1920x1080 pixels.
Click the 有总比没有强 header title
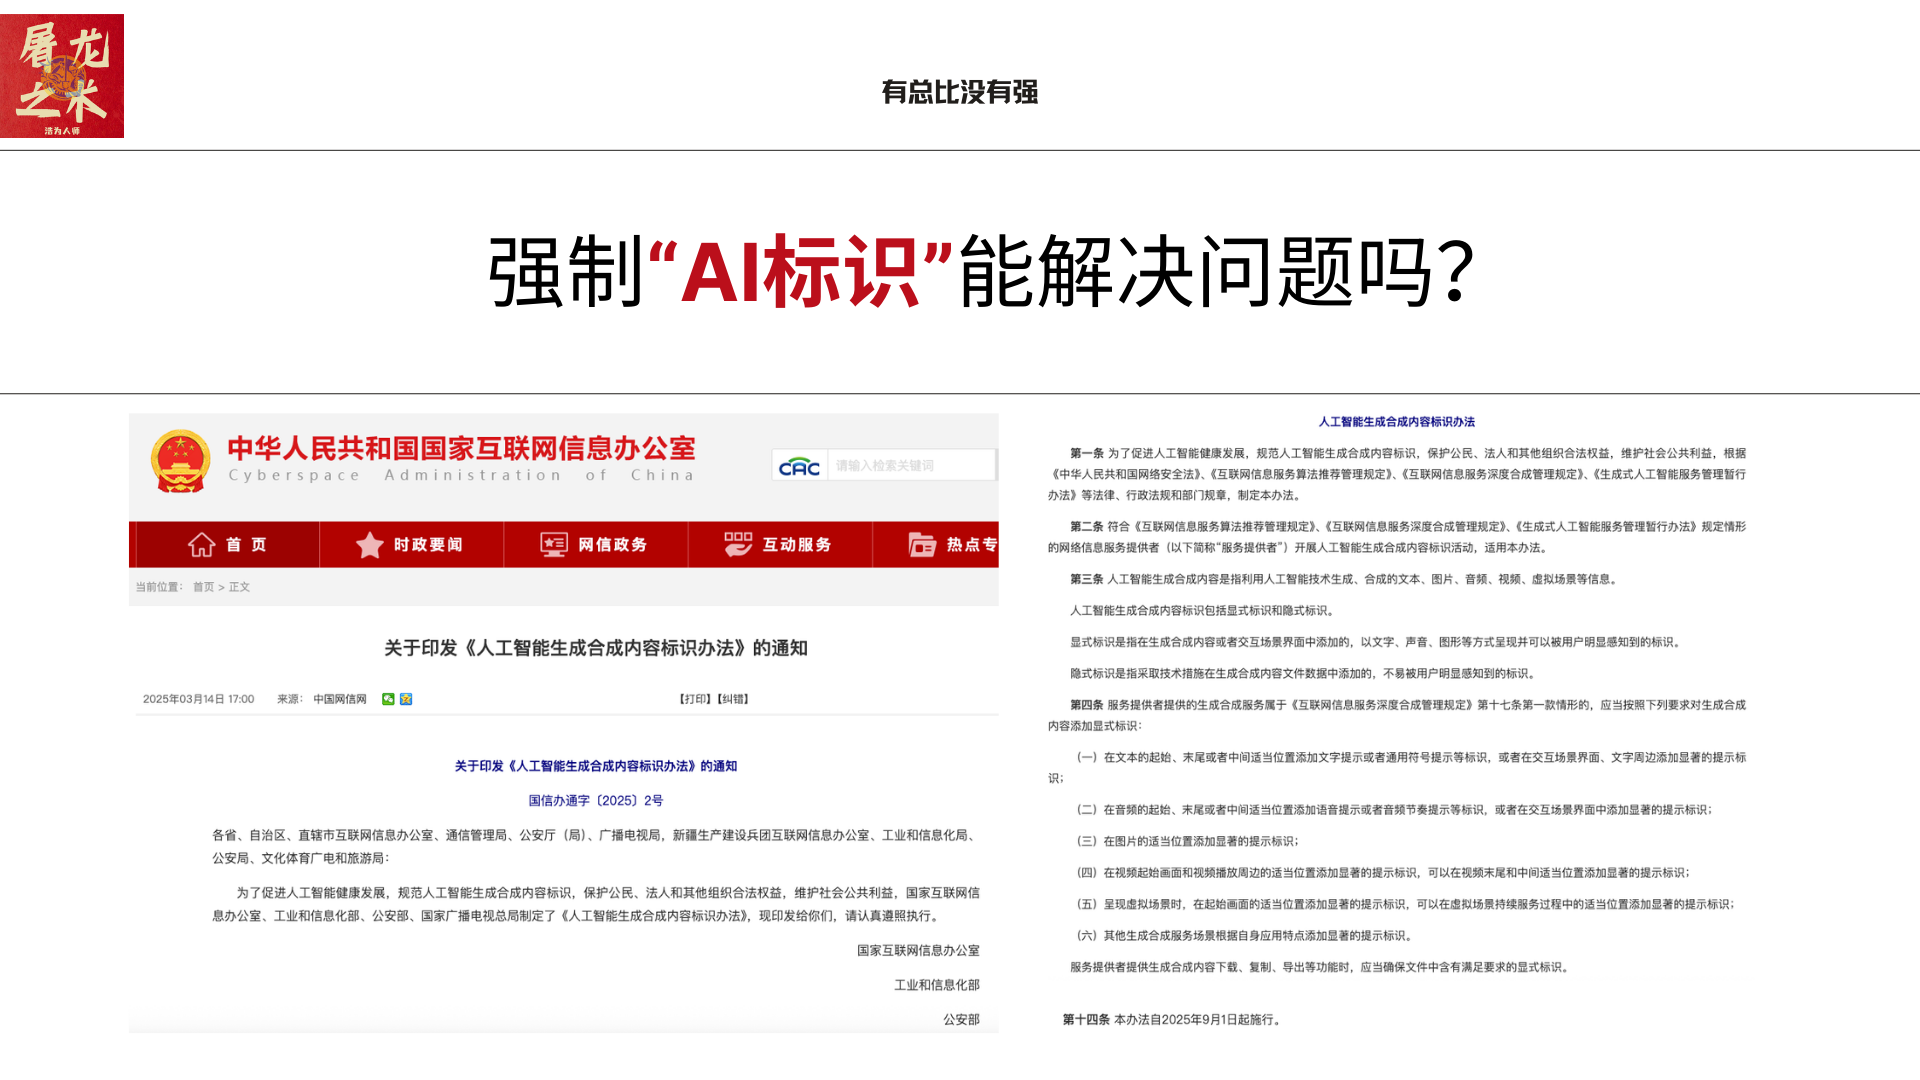pos(960,92)
